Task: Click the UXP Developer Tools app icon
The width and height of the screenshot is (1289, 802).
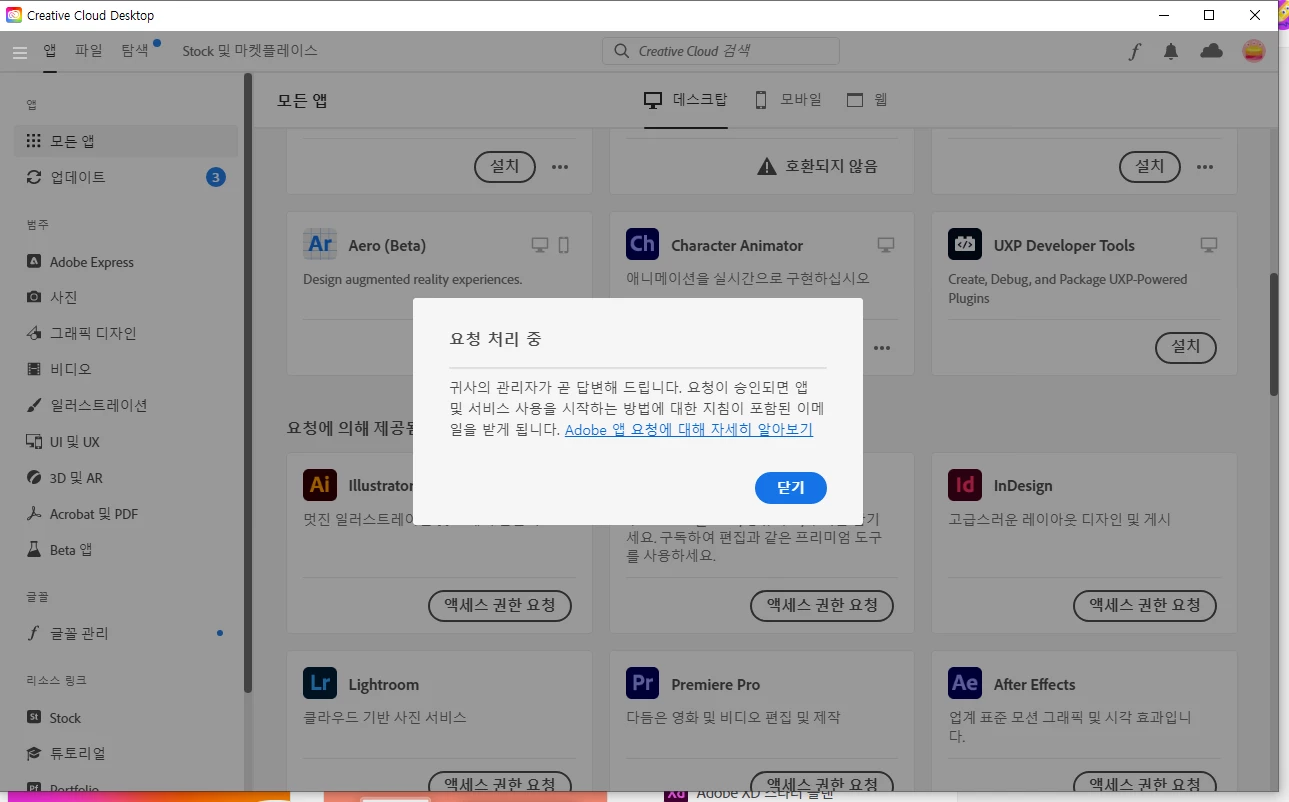Action: click(x=965, y=244)
